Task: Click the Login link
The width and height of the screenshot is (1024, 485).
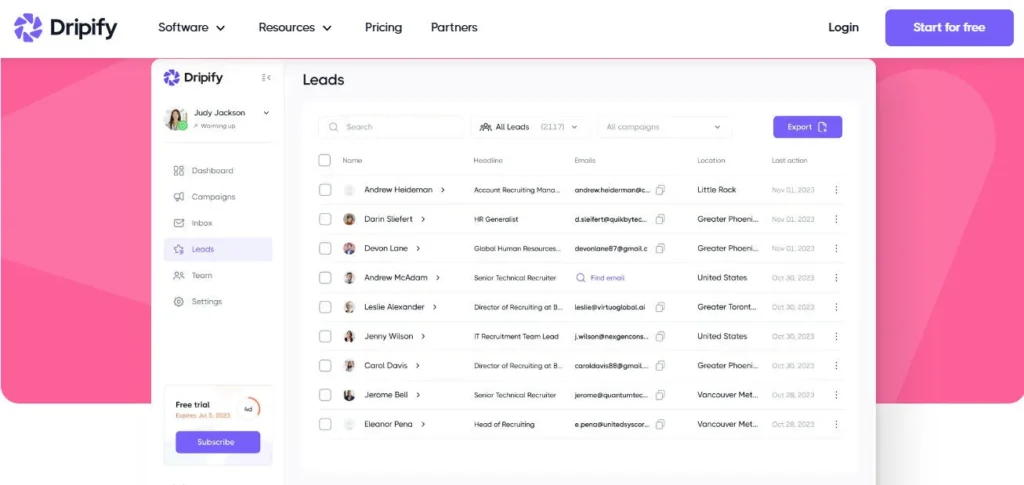Action: 843,27
